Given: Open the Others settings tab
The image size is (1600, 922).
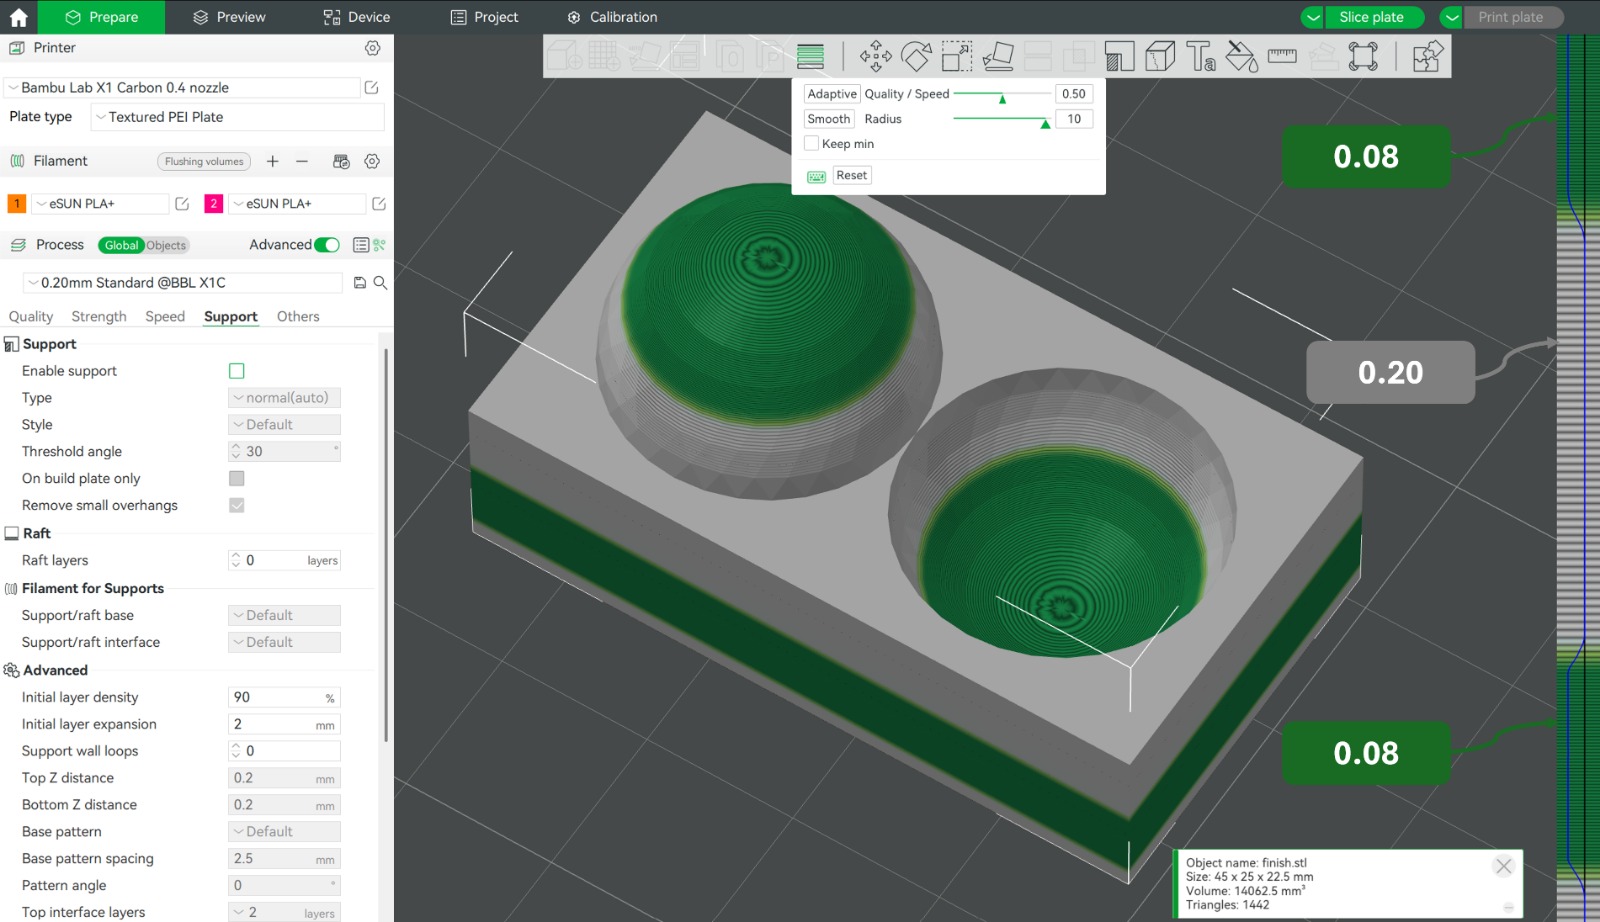Looking at the screenshot, I should tap(298, 317).
